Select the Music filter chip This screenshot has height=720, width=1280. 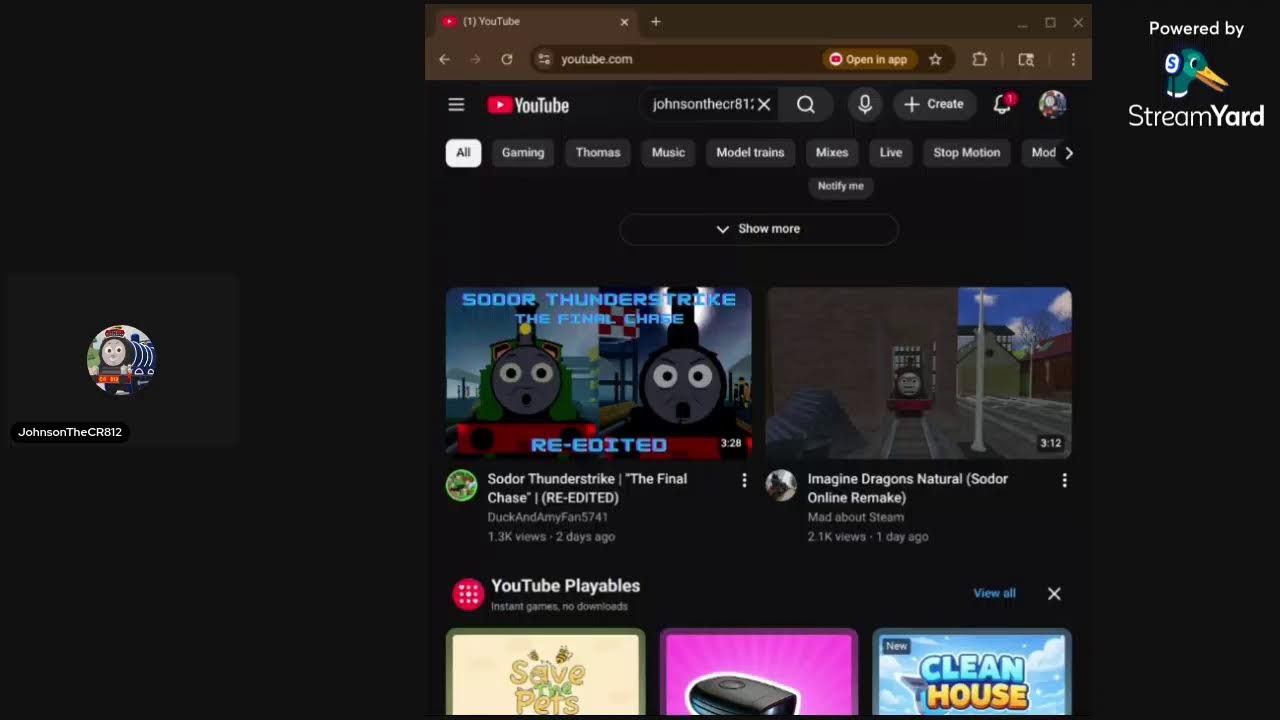click(668, 153)
